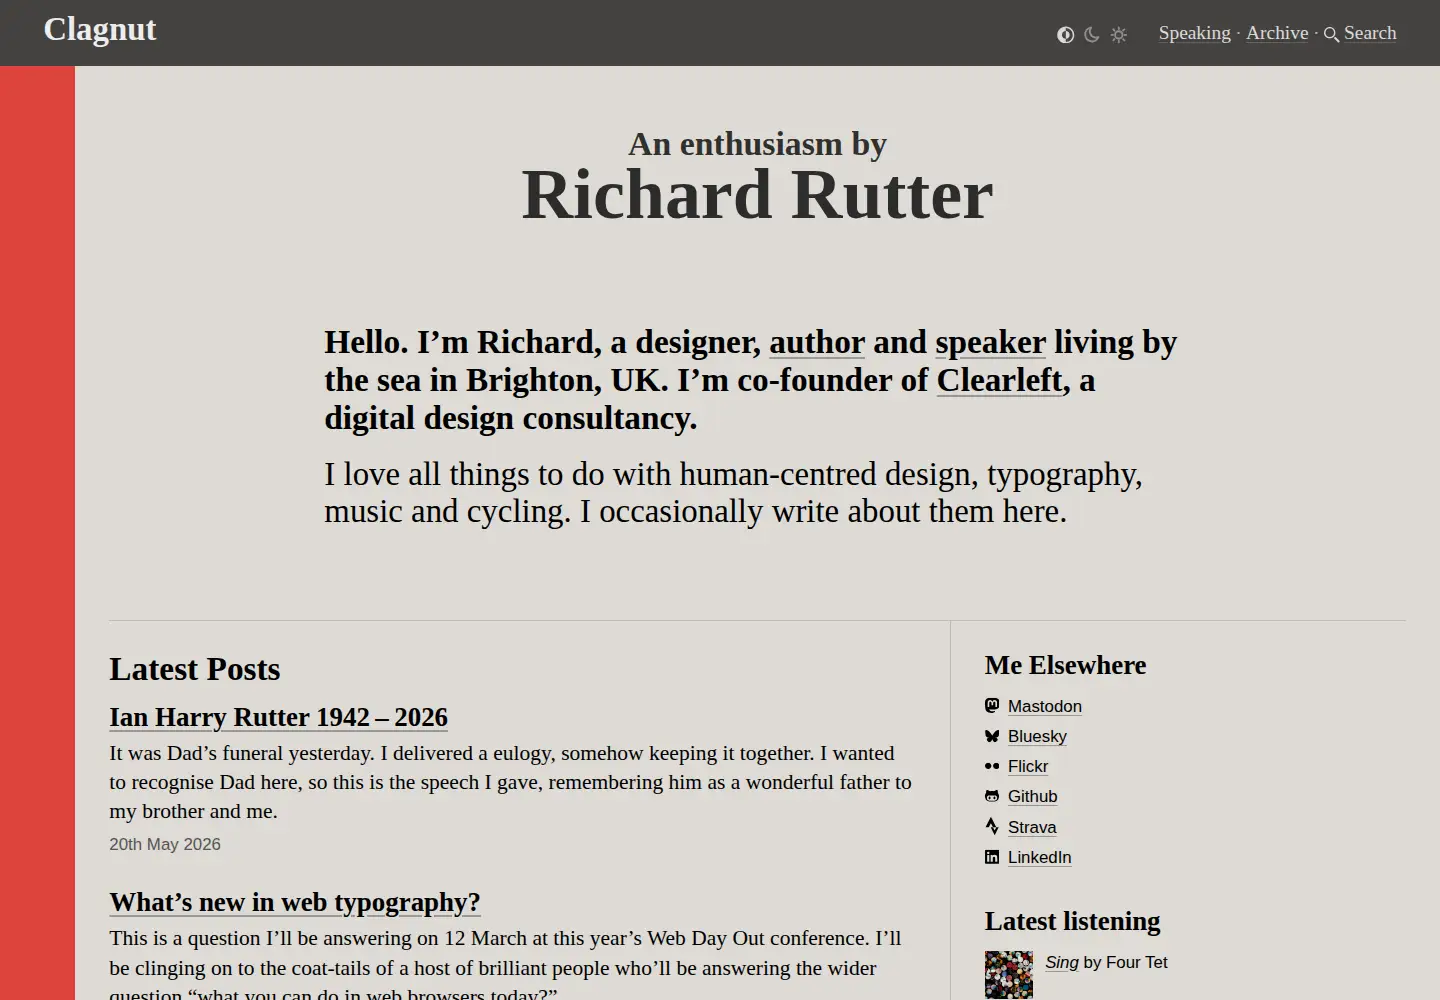Go to Clagnut home logo
The image size is (1440, 1000).
(x=100, y=30)
